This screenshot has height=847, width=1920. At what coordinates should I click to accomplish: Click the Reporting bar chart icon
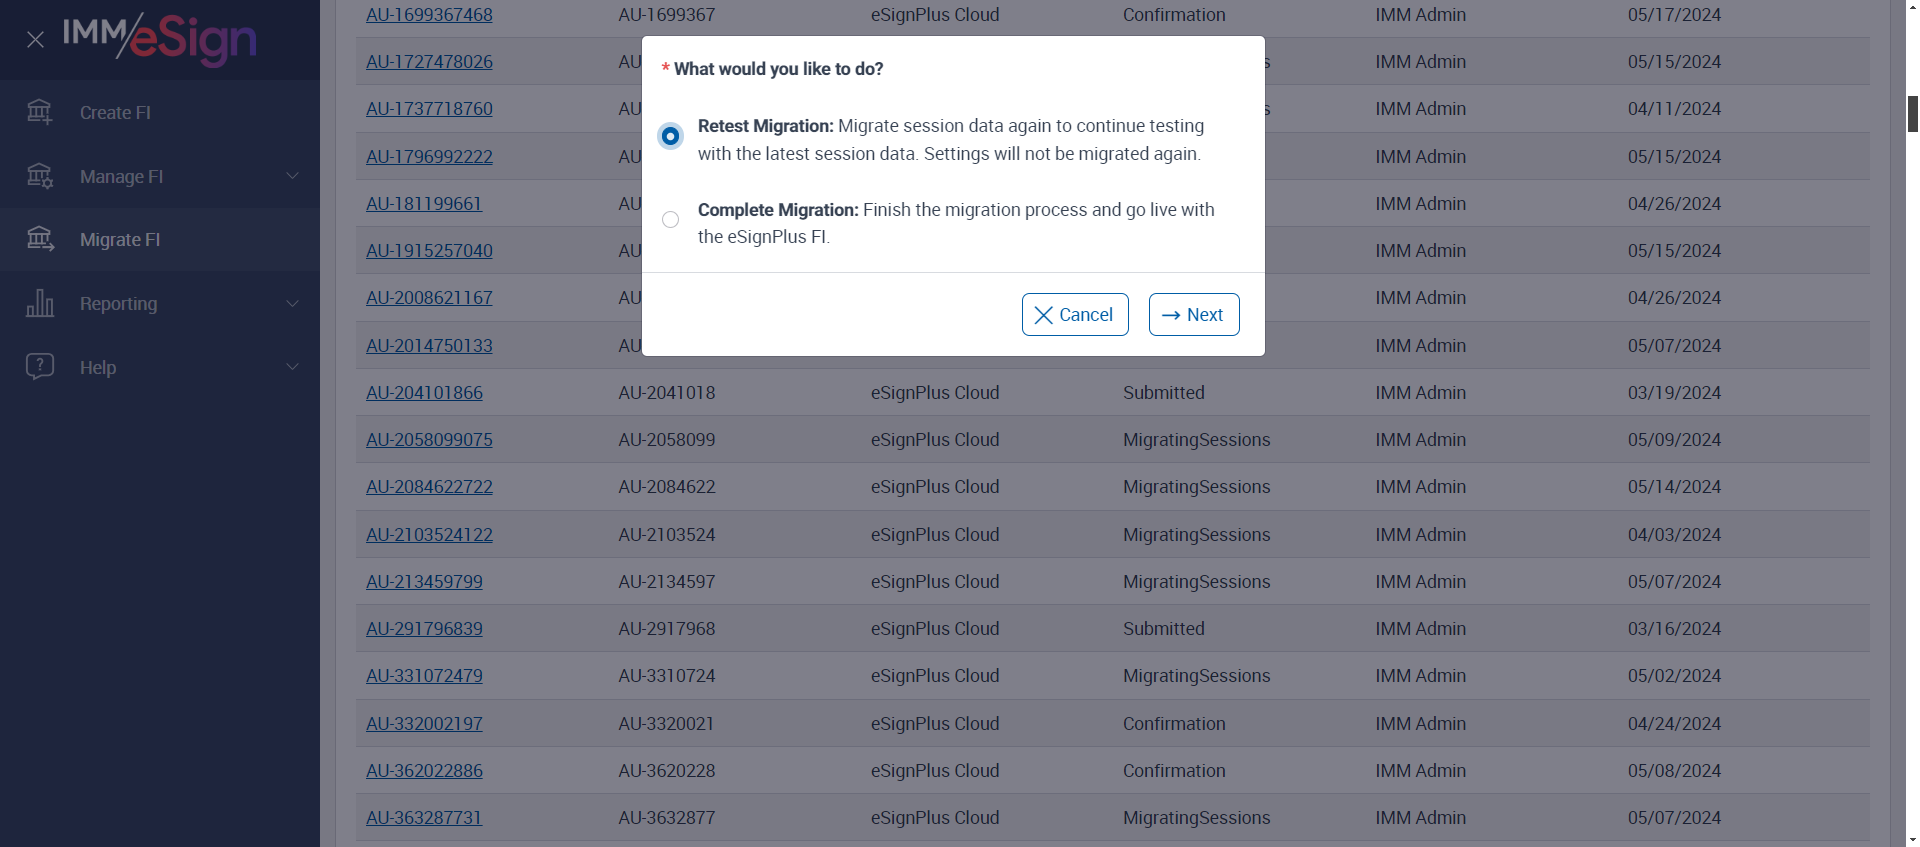click(40, 303)
